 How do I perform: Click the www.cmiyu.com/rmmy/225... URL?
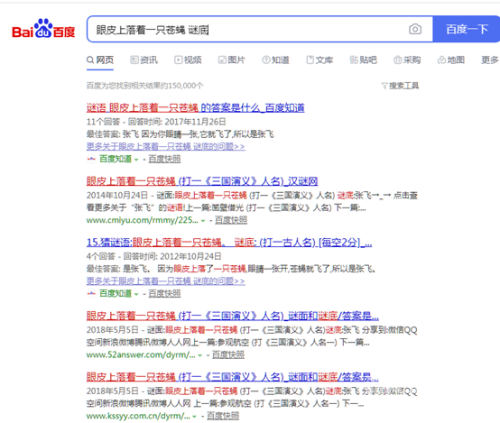pyautogui.click(x=142, y=220)
